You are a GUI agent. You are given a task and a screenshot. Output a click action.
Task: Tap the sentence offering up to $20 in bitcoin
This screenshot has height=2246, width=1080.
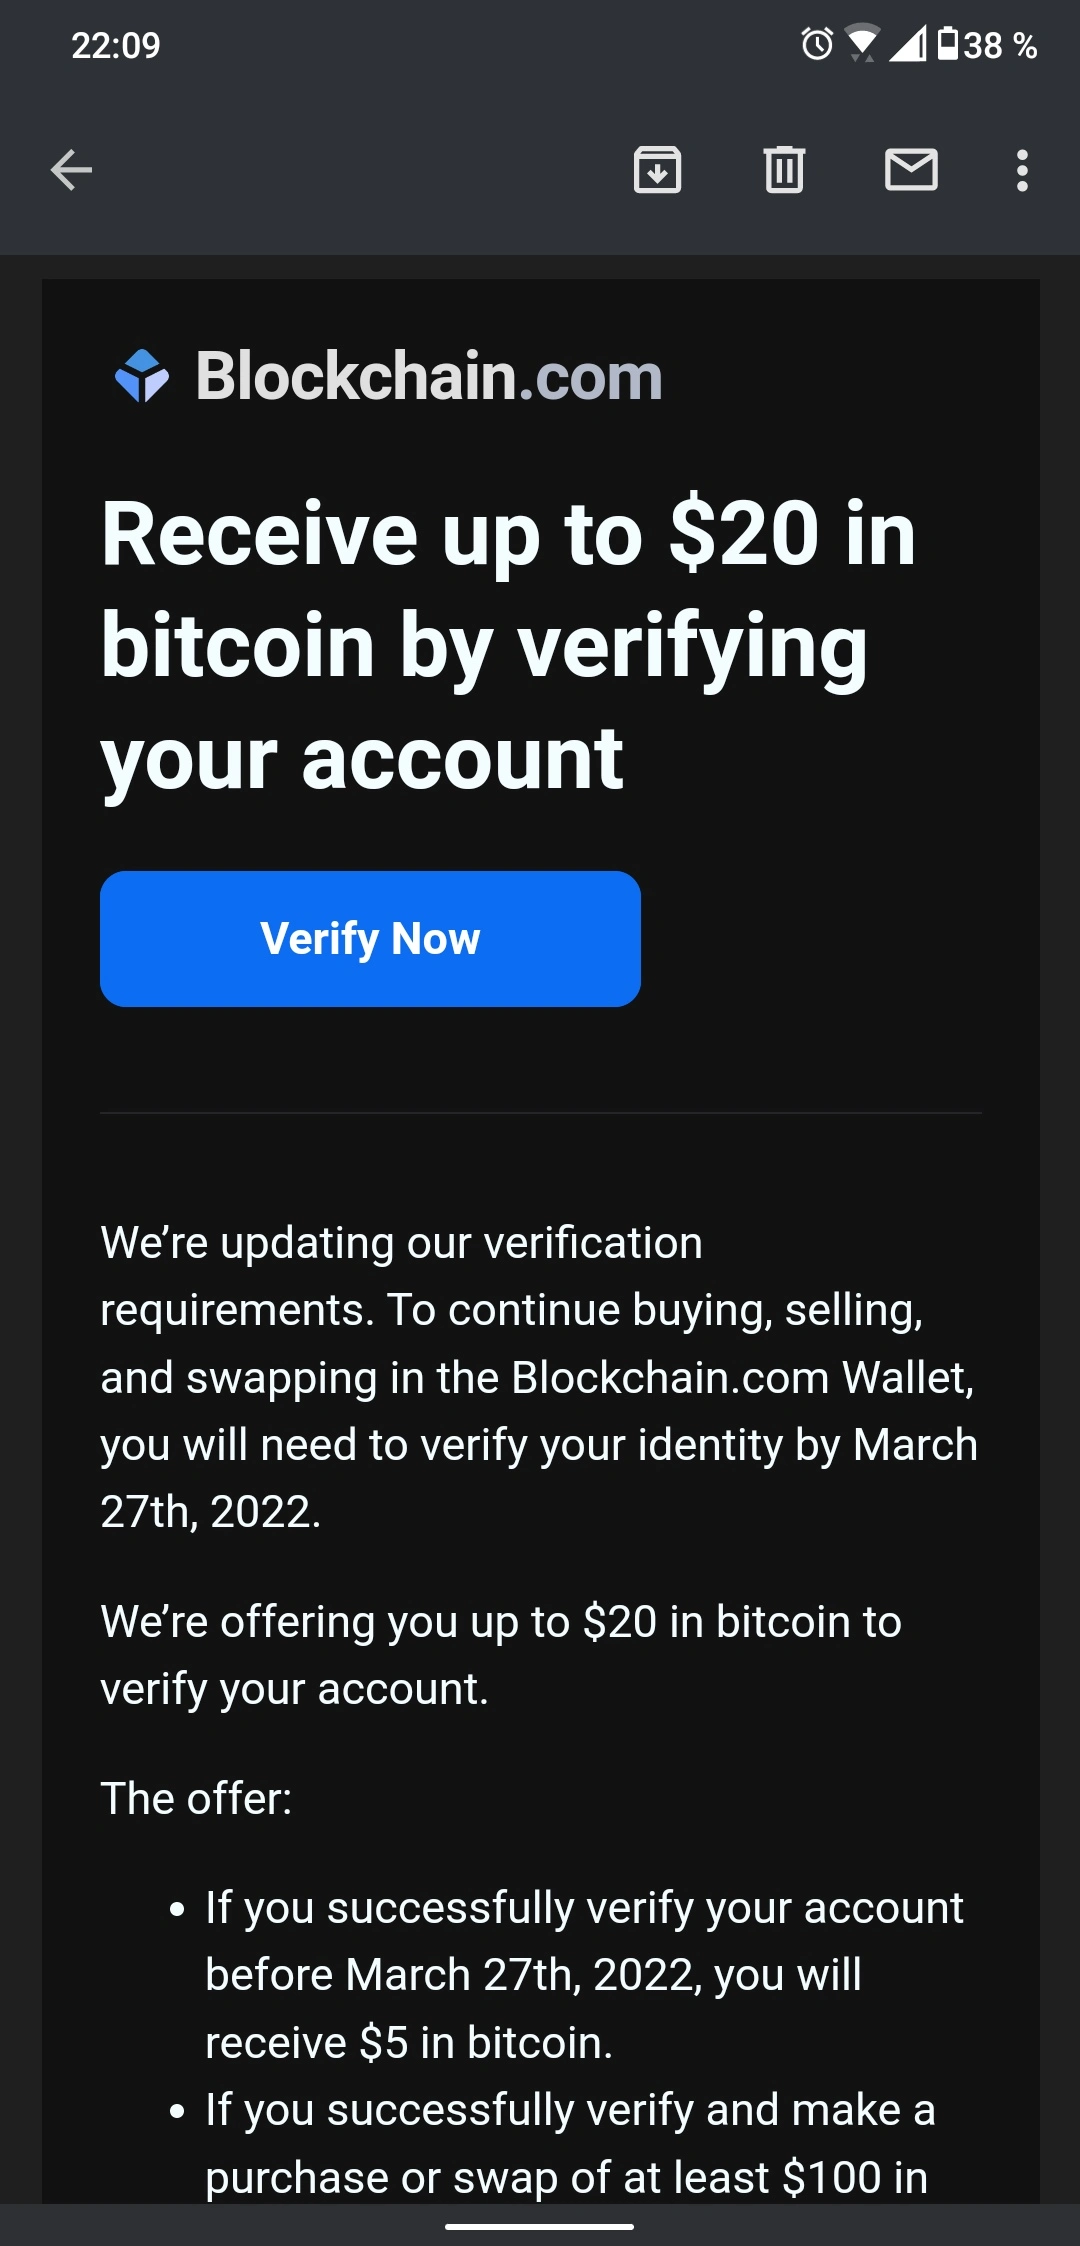click(x=501, y=1655)
